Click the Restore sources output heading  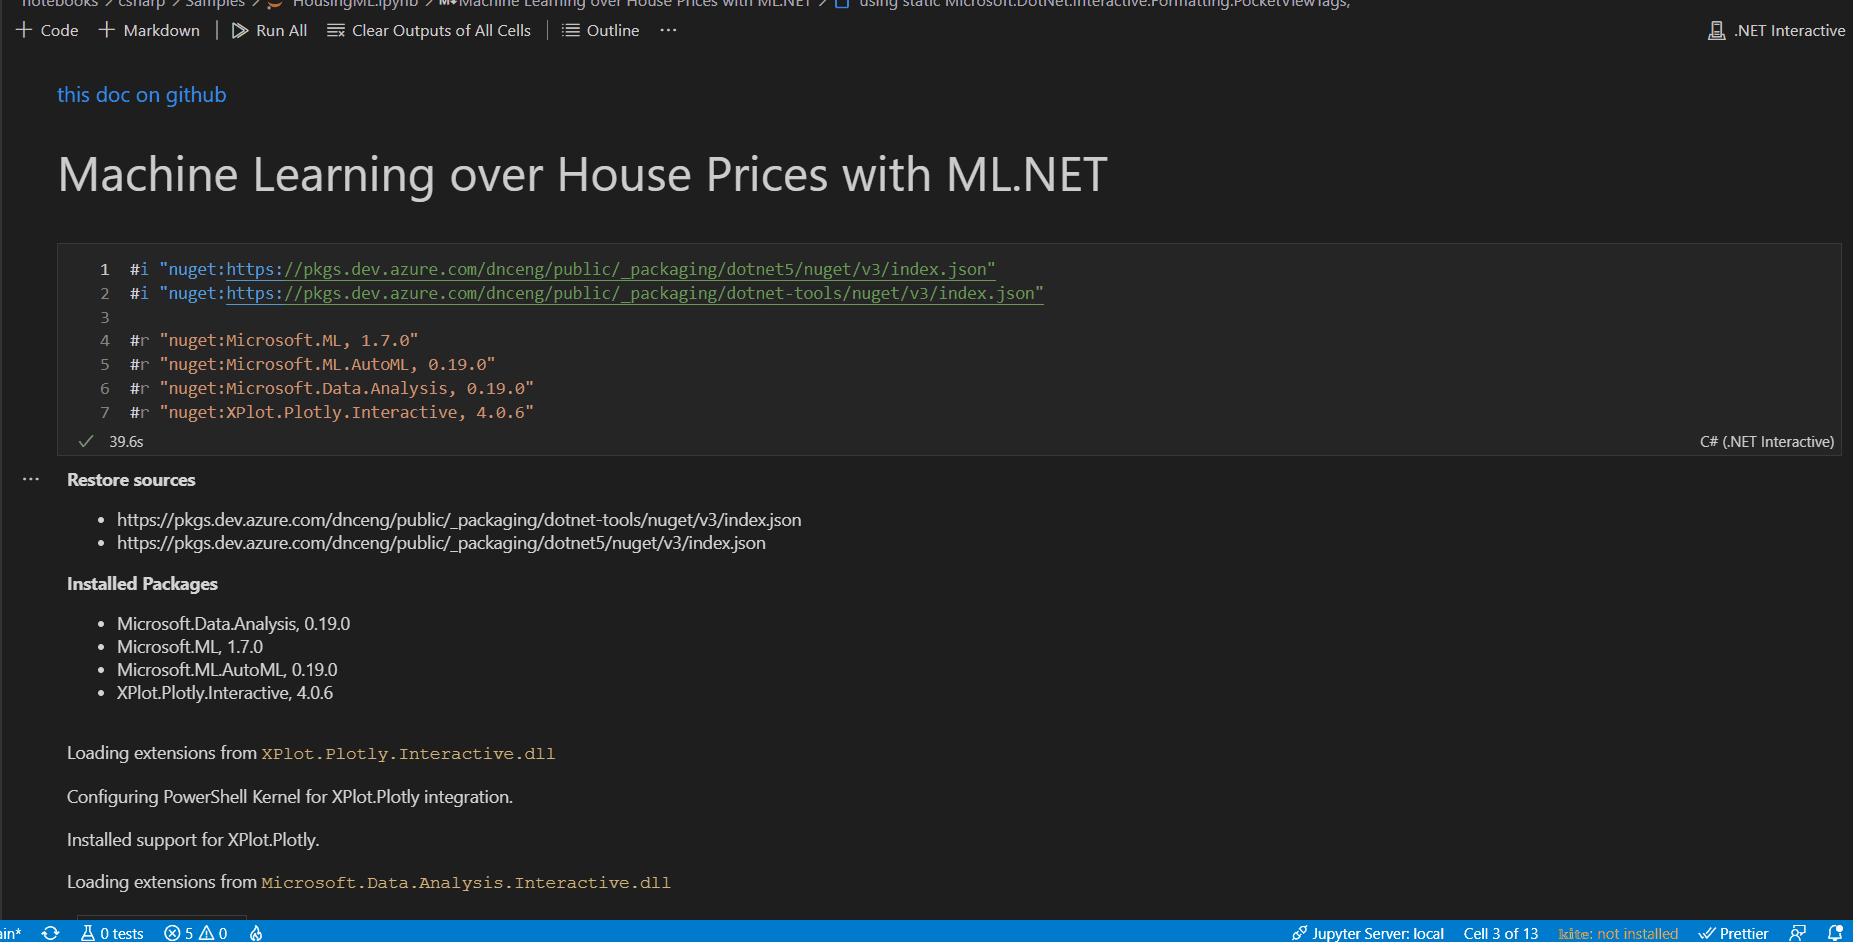click(x=131, y=480)
